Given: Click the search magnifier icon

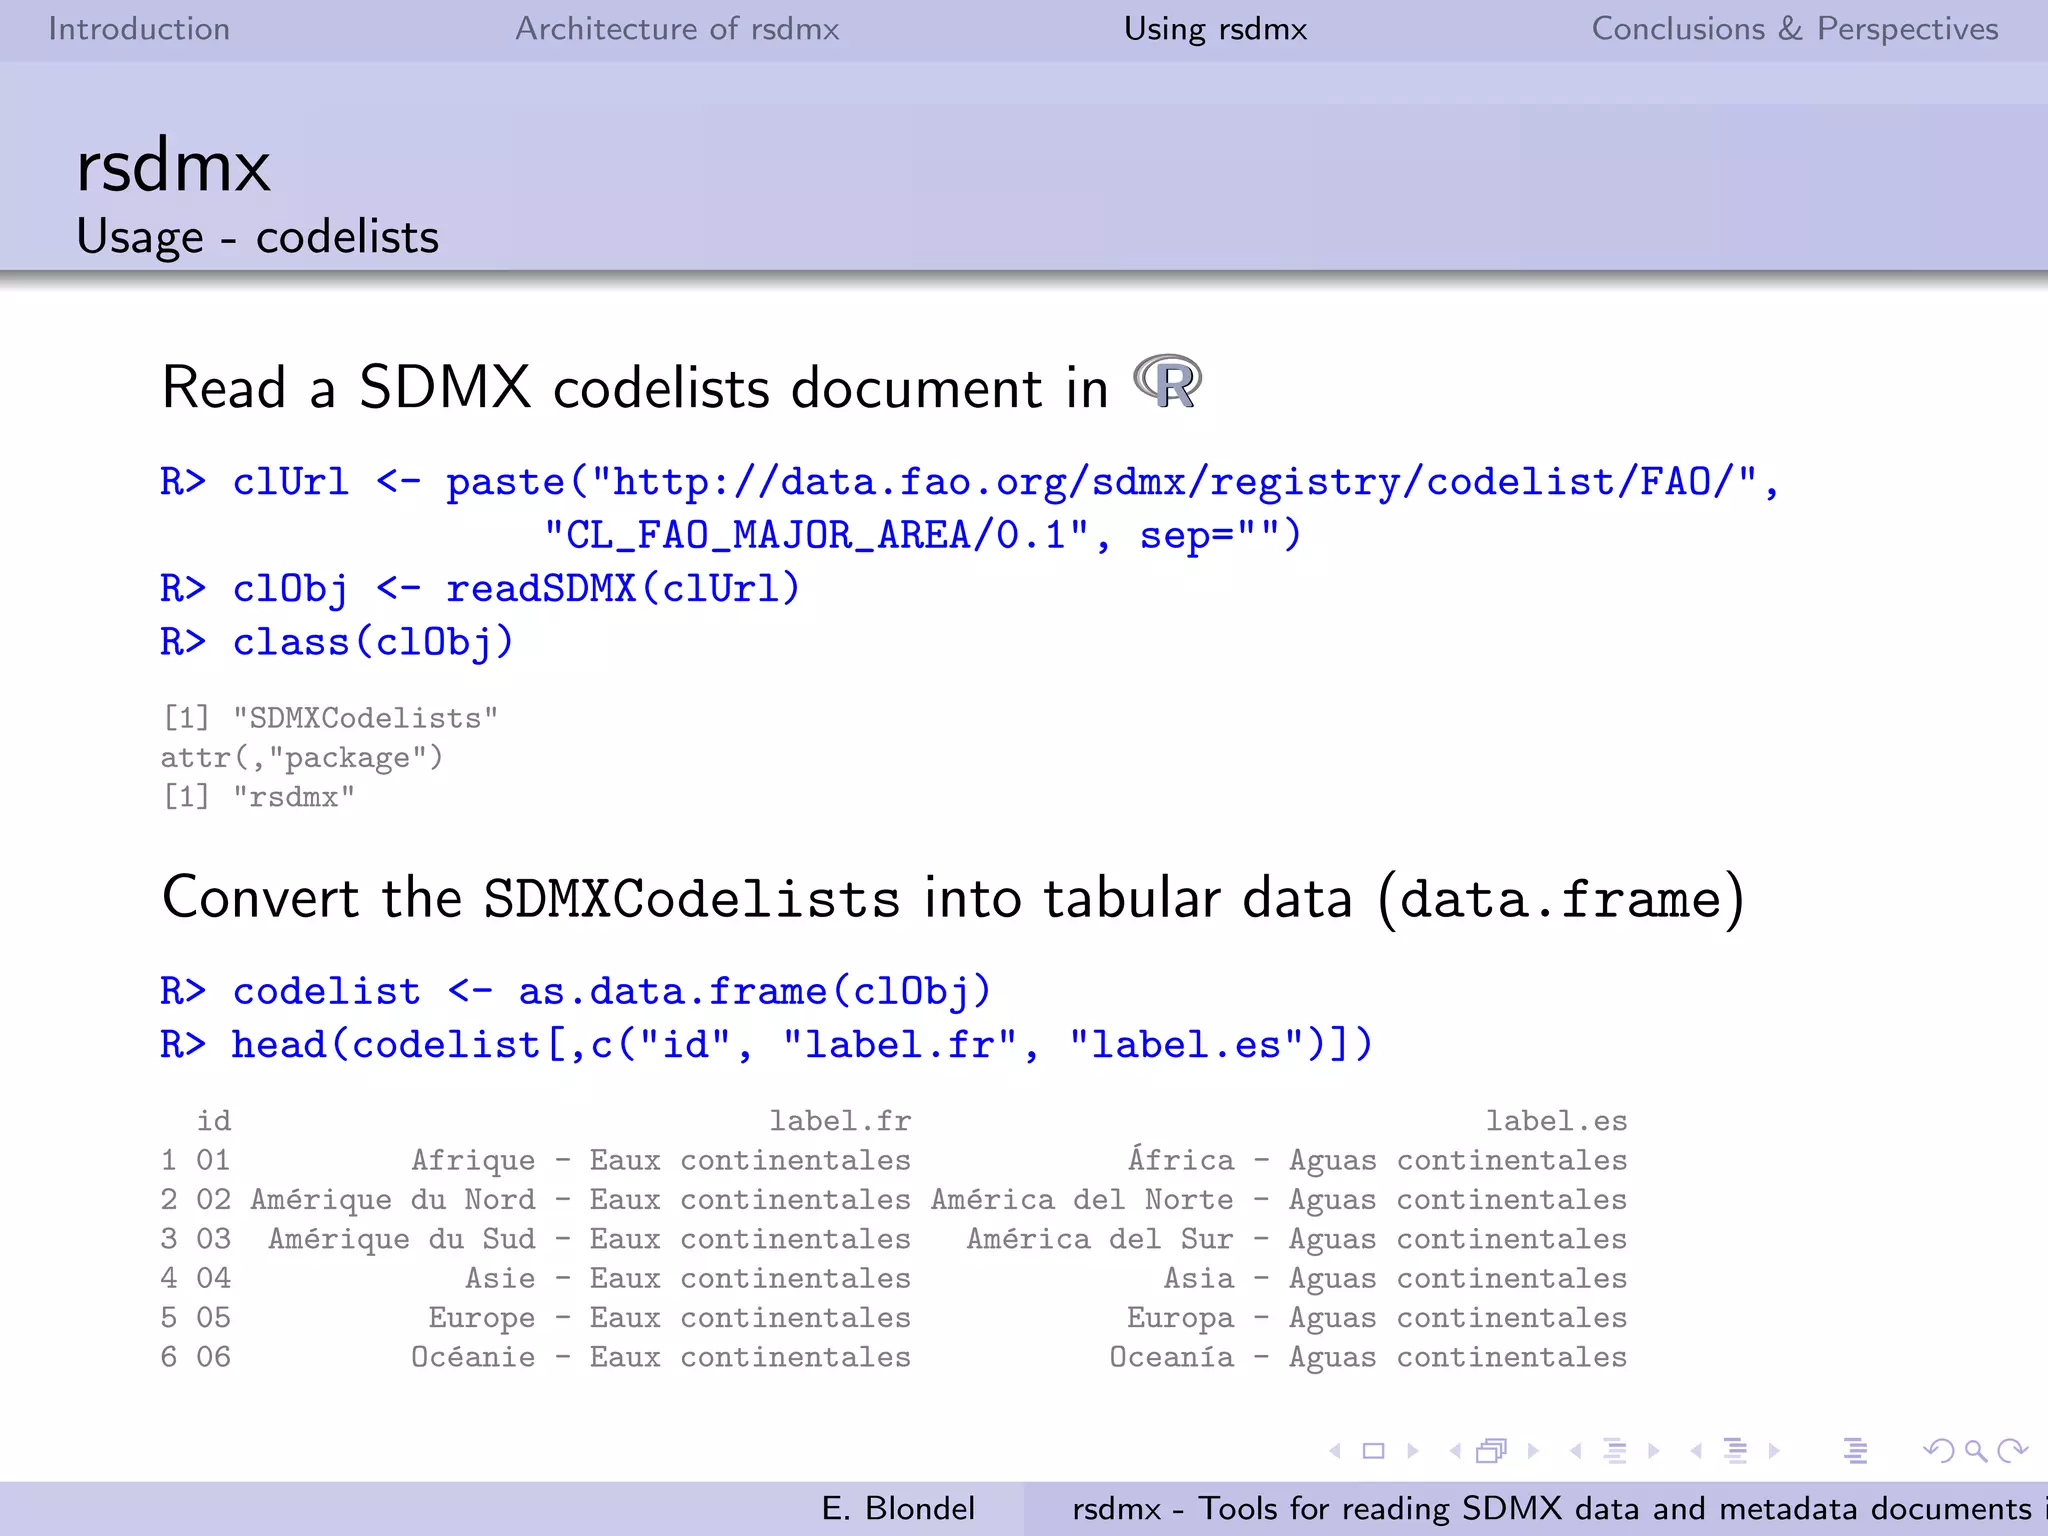Looking at the screenshot, I should (1975, 1450).
